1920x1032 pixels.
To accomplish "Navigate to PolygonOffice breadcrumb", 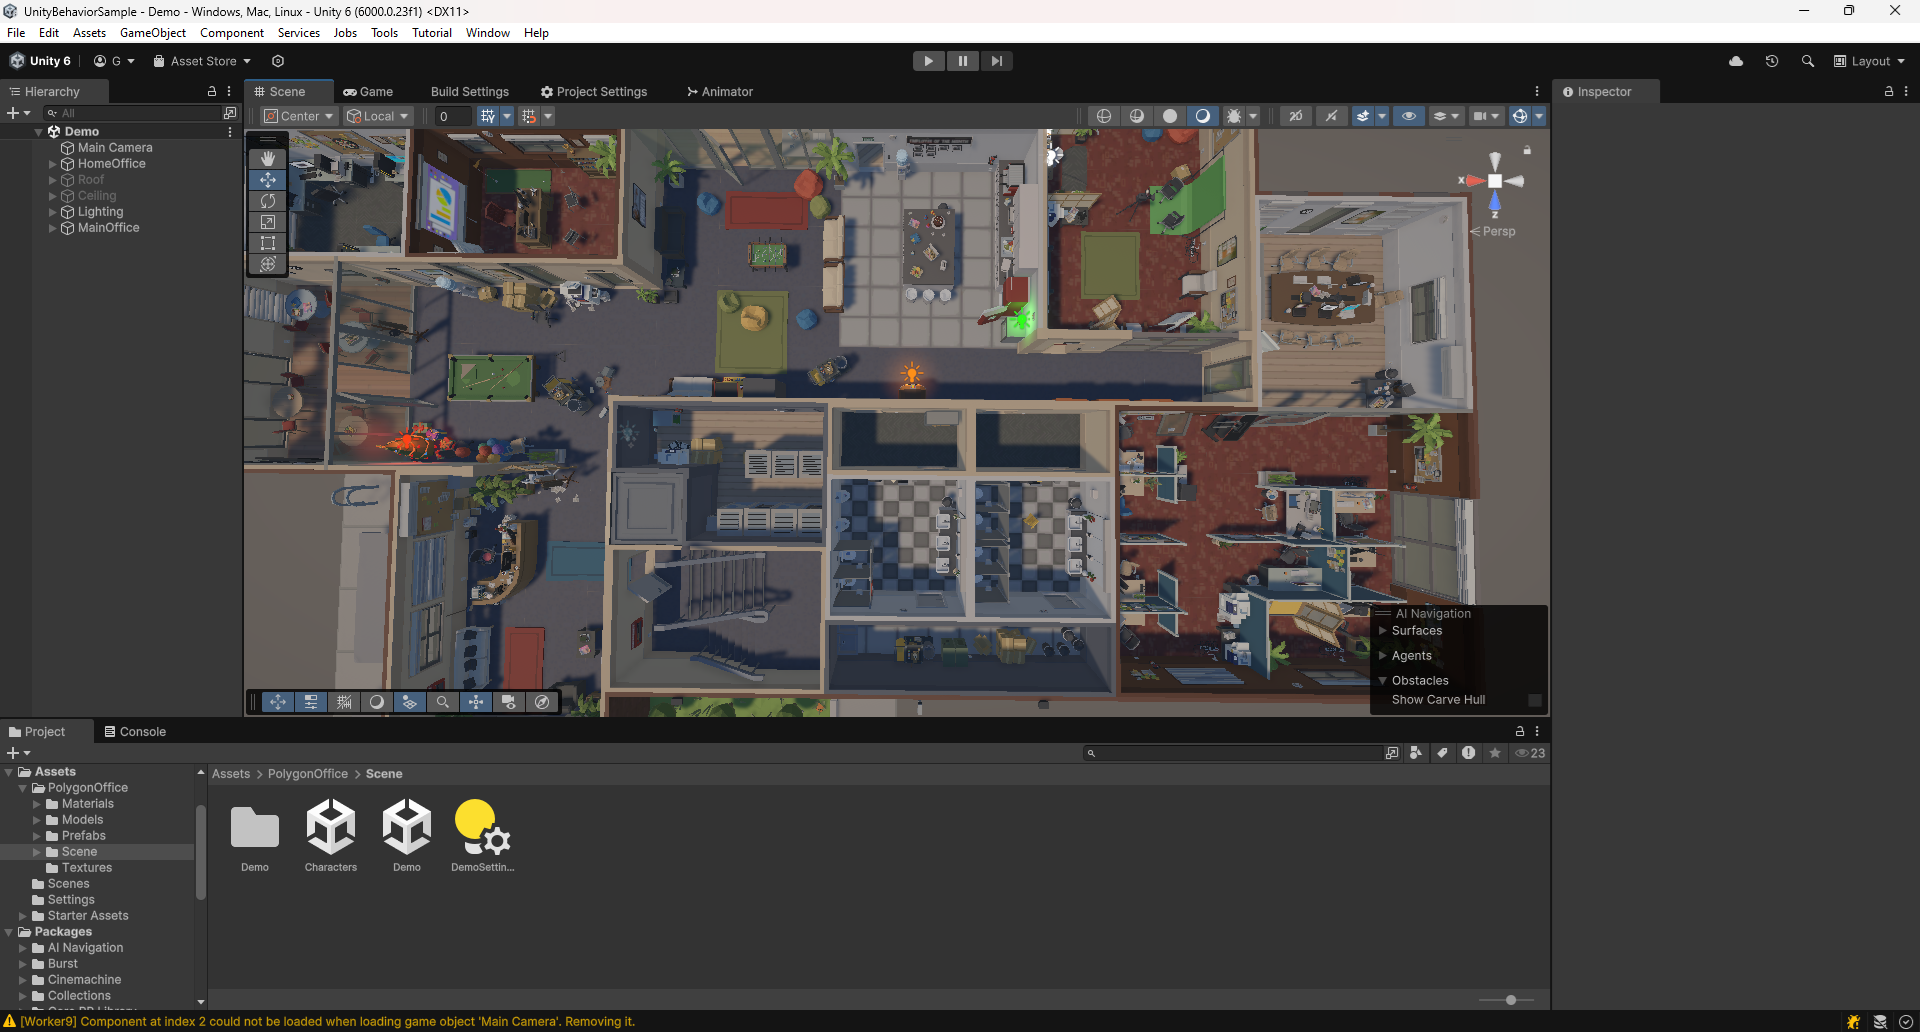I will tap(308, 774).
